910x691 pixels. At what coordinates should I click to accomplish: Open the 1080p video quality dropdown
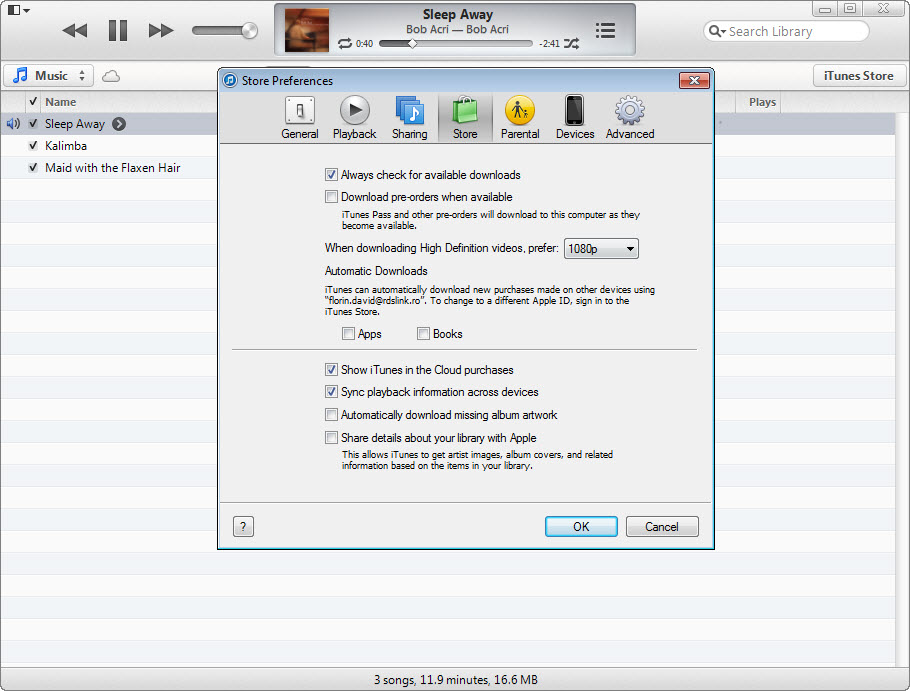coord(601,248)
